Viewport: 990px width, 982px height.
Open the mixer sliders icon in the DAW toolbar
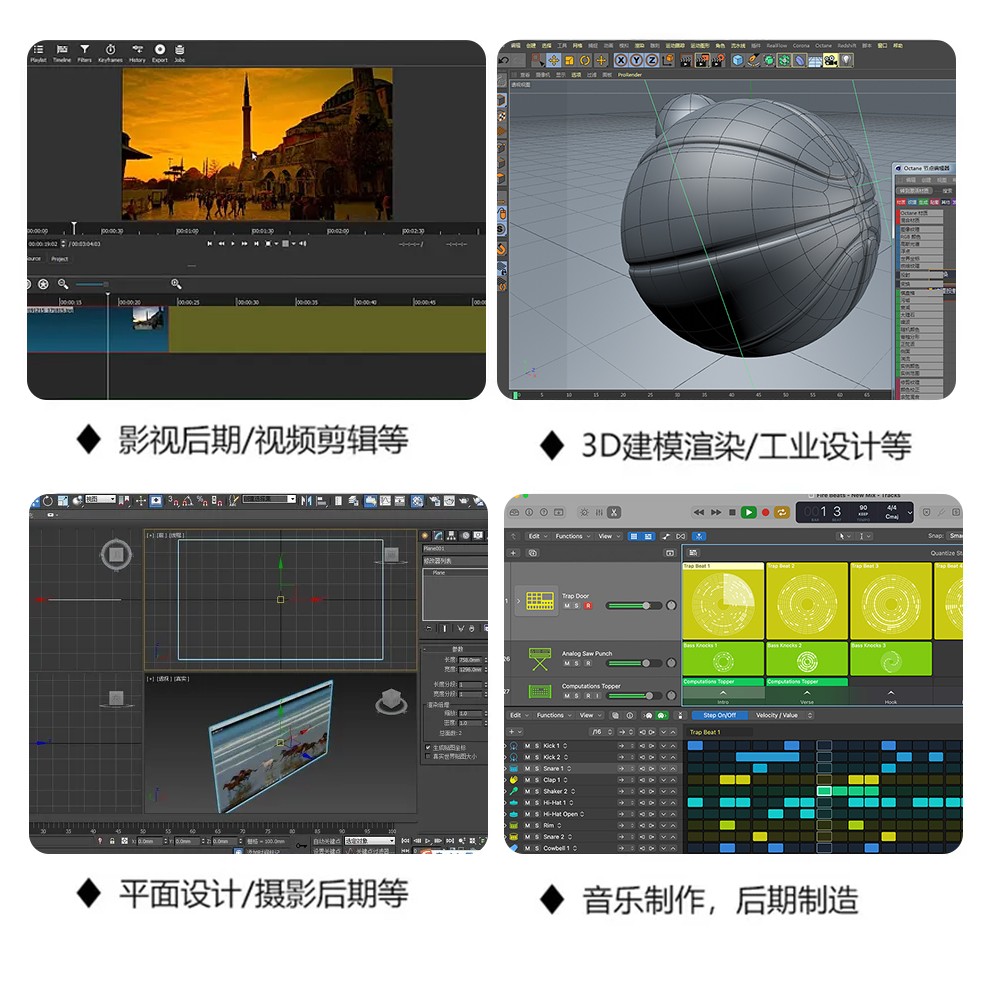599,512
